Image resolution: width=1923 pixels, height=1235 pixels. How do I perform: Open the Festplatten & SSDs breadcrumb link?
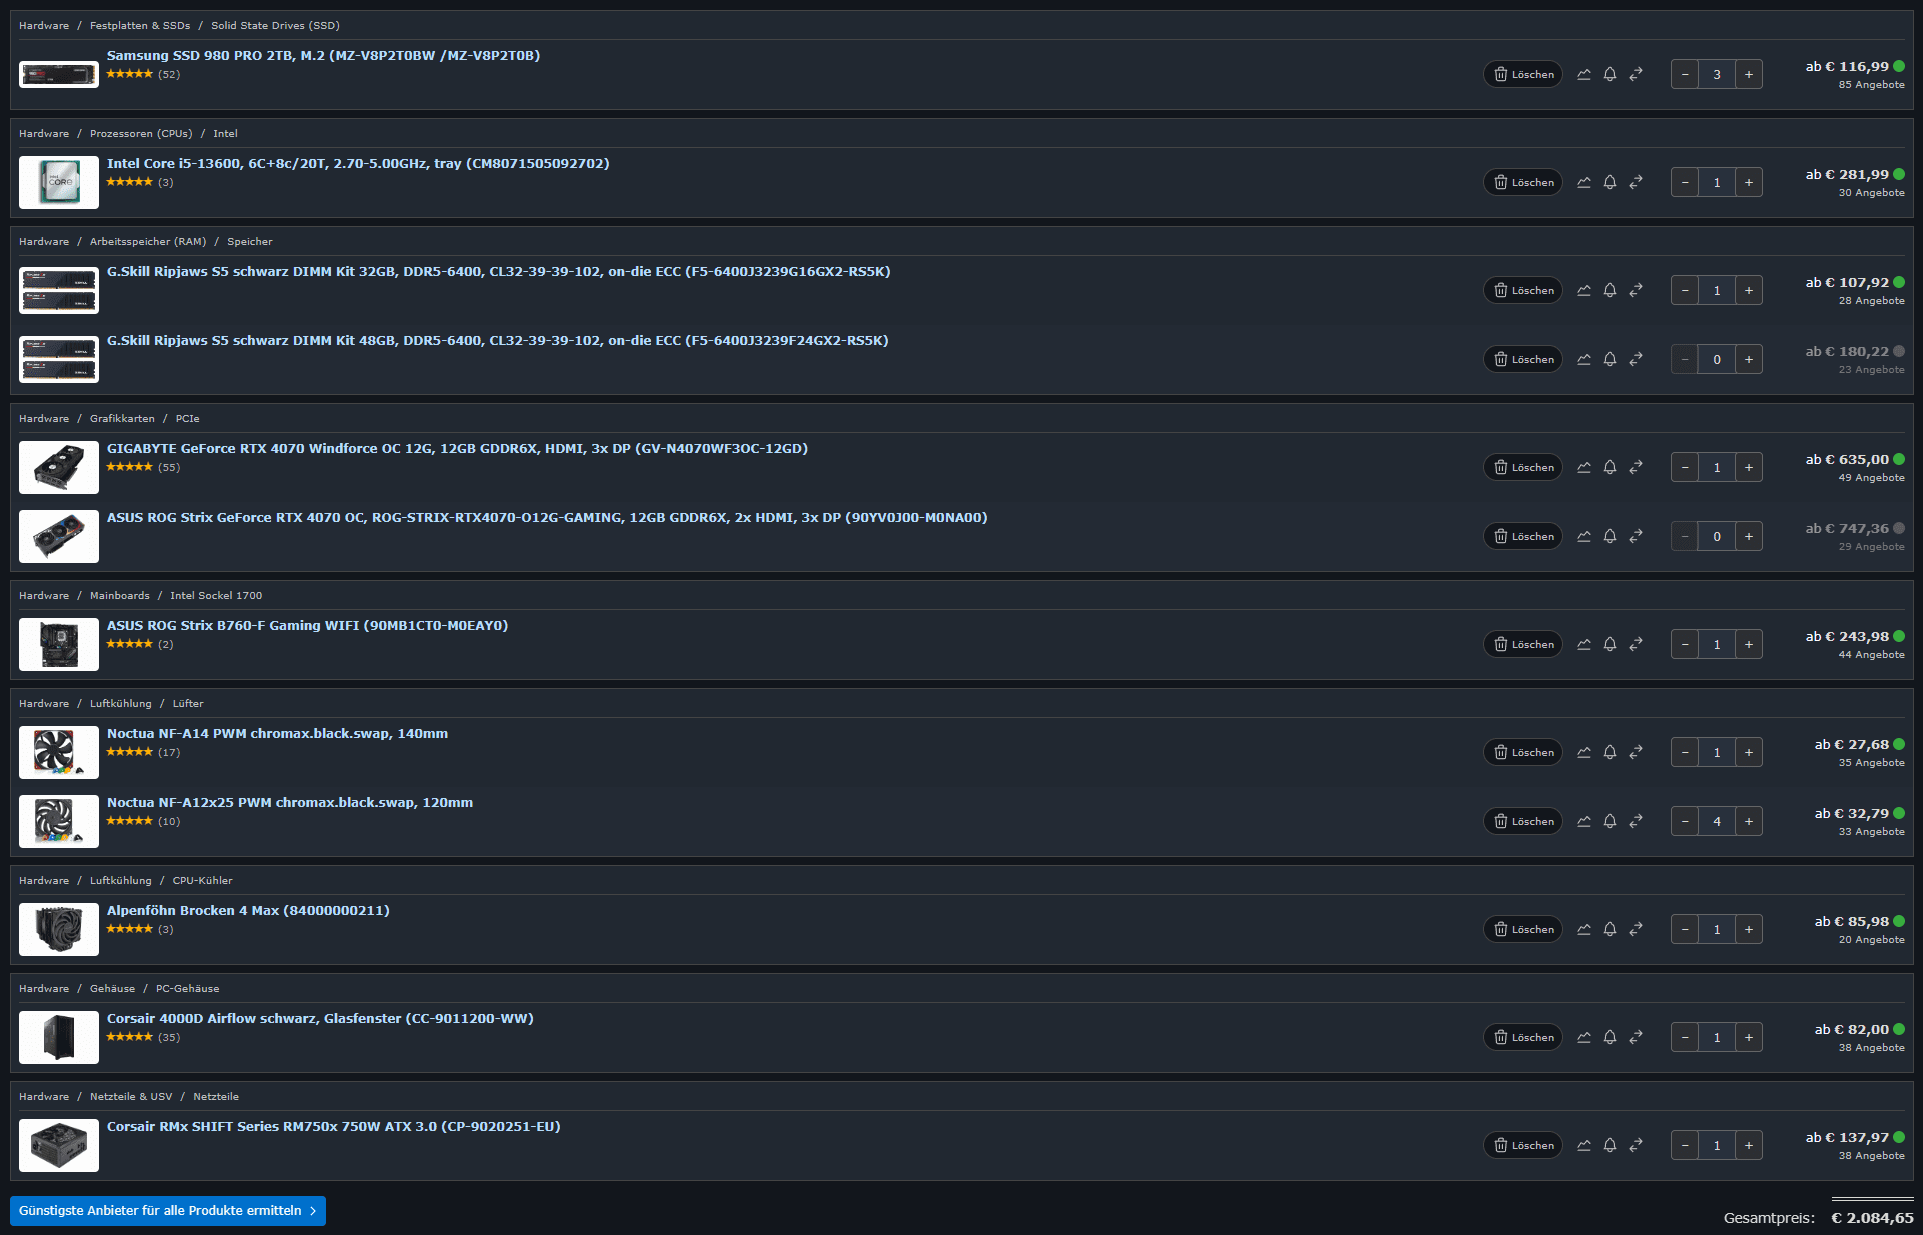click(x=140, y=25)
